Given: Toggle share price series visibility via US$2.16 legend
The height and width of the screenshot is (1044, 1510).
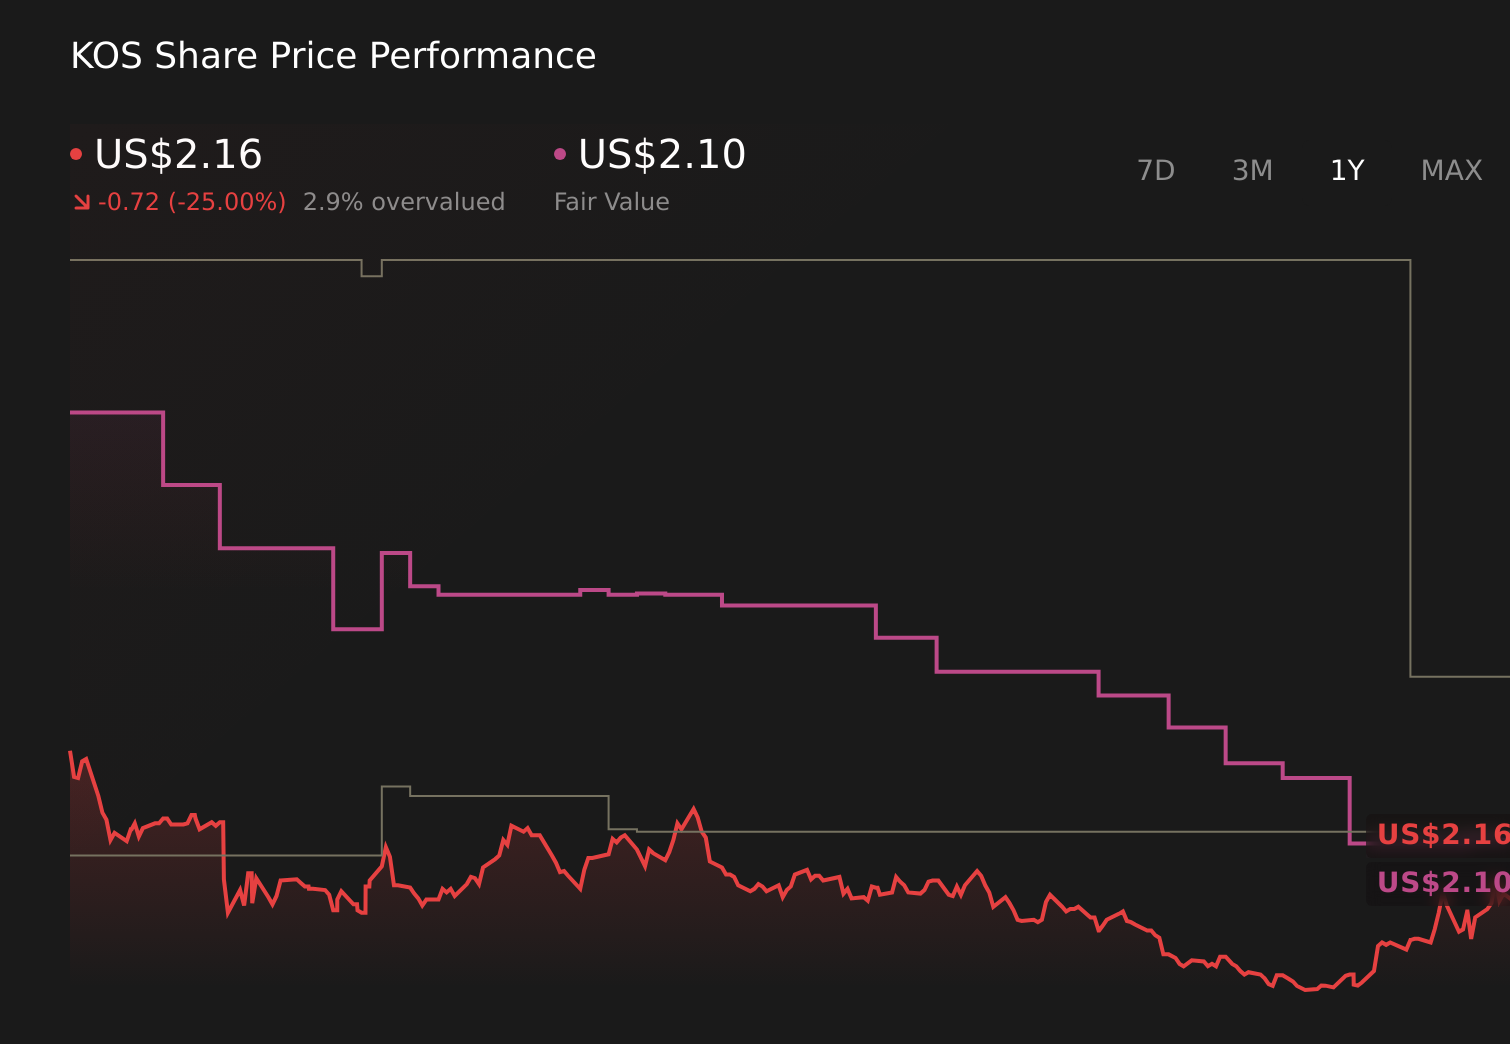Looking at the screenshot, I should click(178, 155).
